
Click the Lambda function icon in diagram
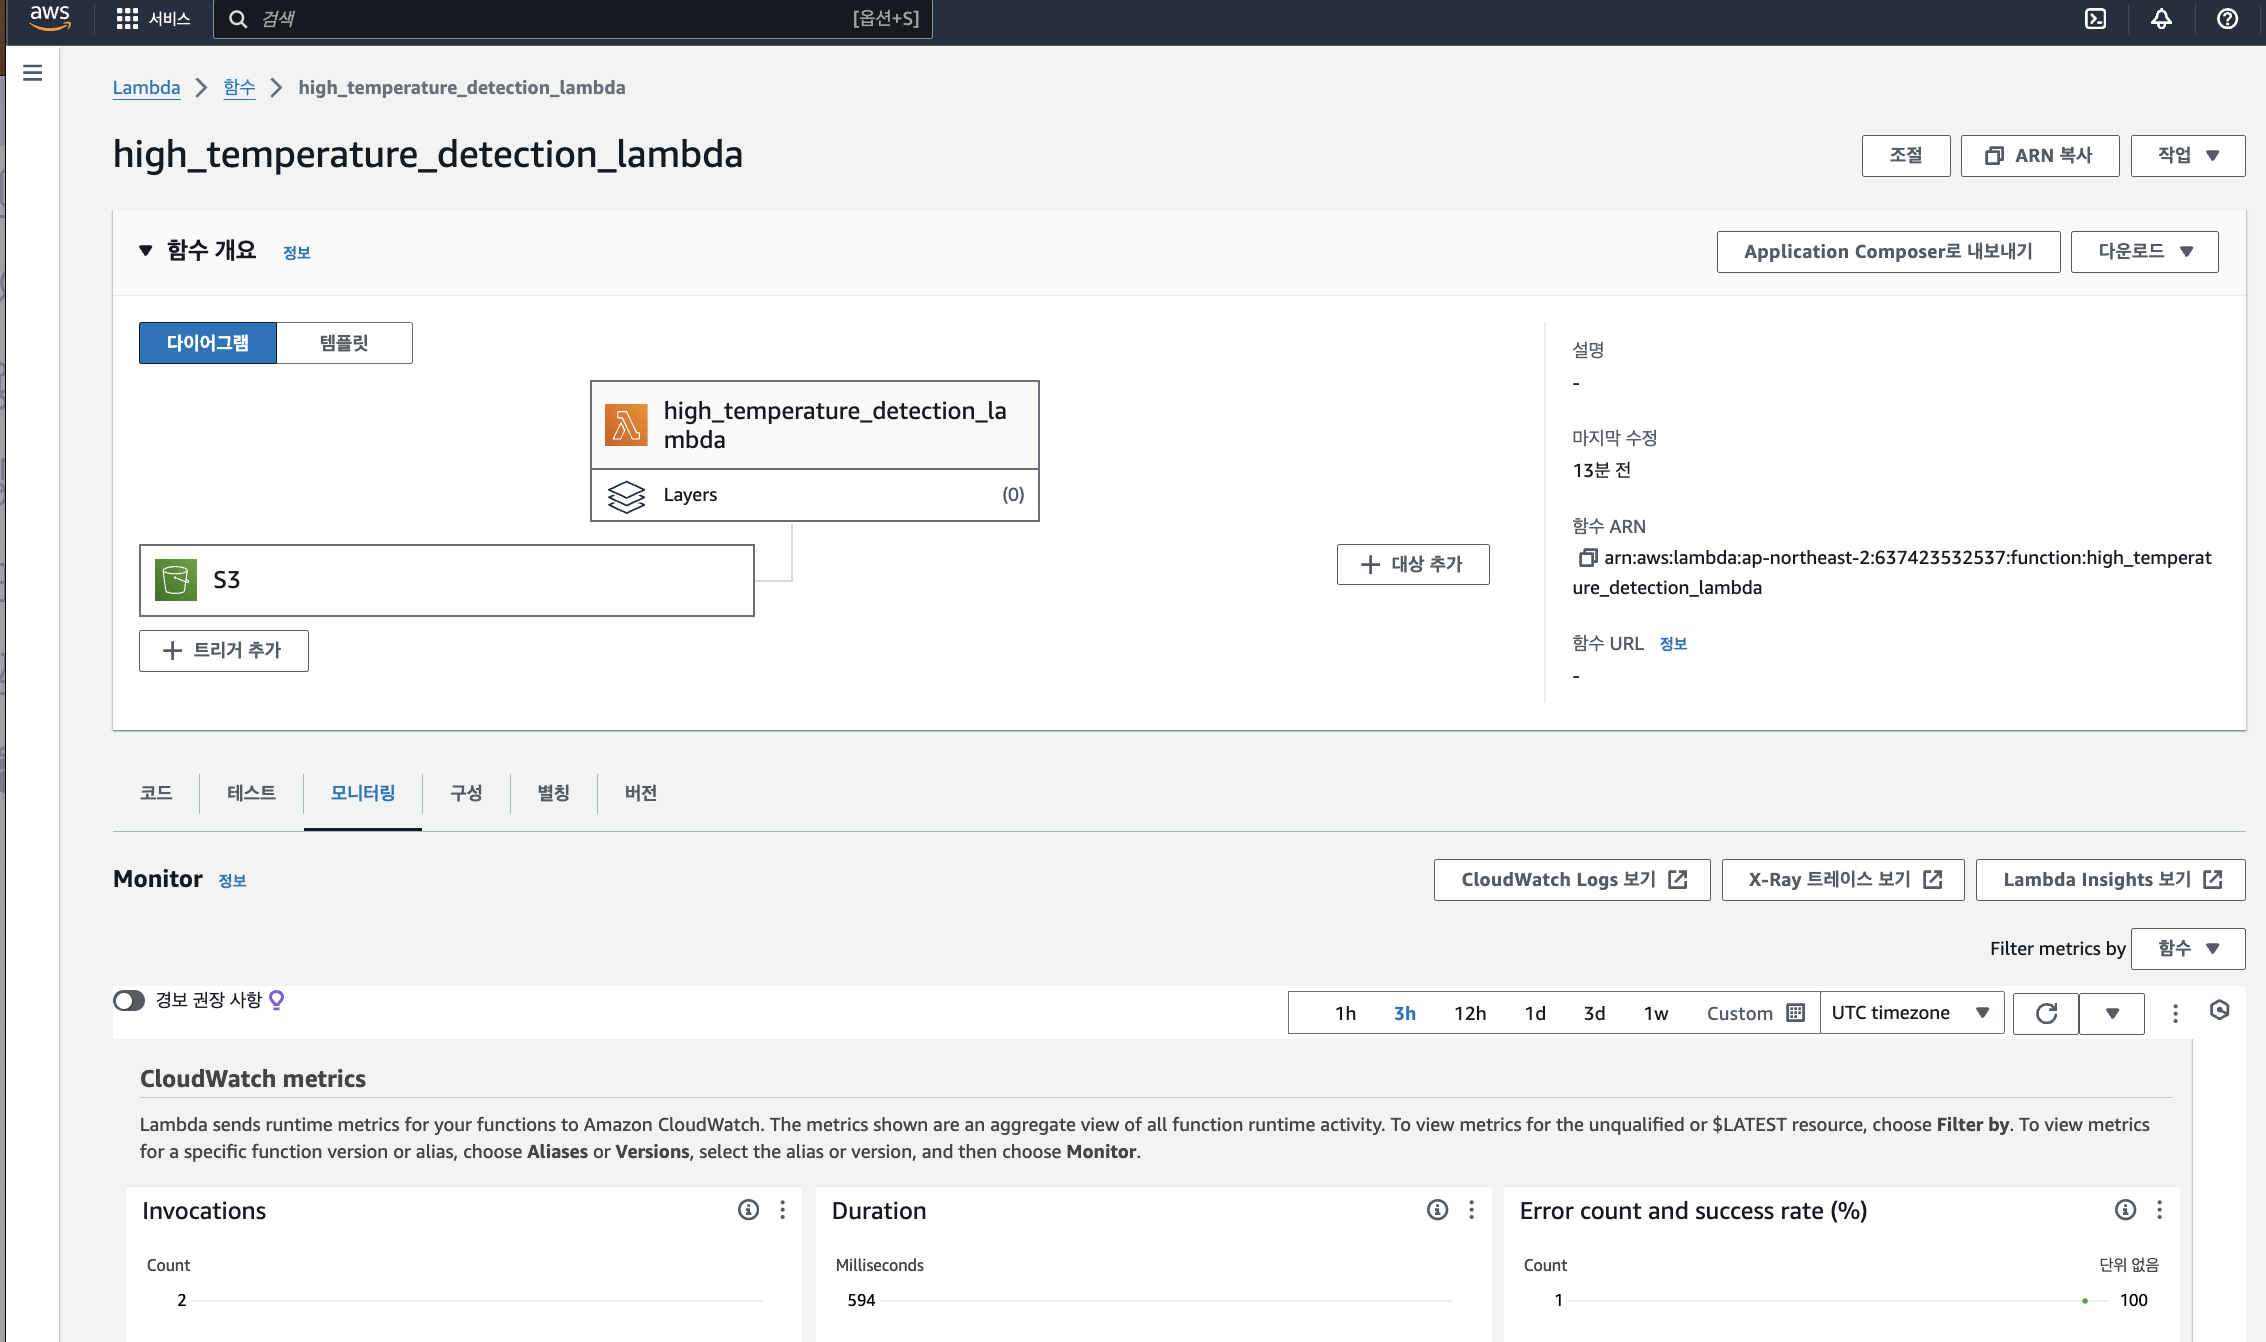626,425
